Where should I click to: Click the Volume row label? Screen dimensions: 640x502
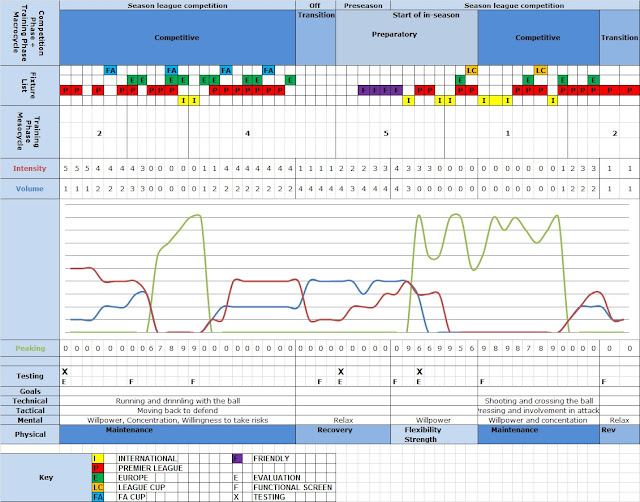[x=29, y=189]
